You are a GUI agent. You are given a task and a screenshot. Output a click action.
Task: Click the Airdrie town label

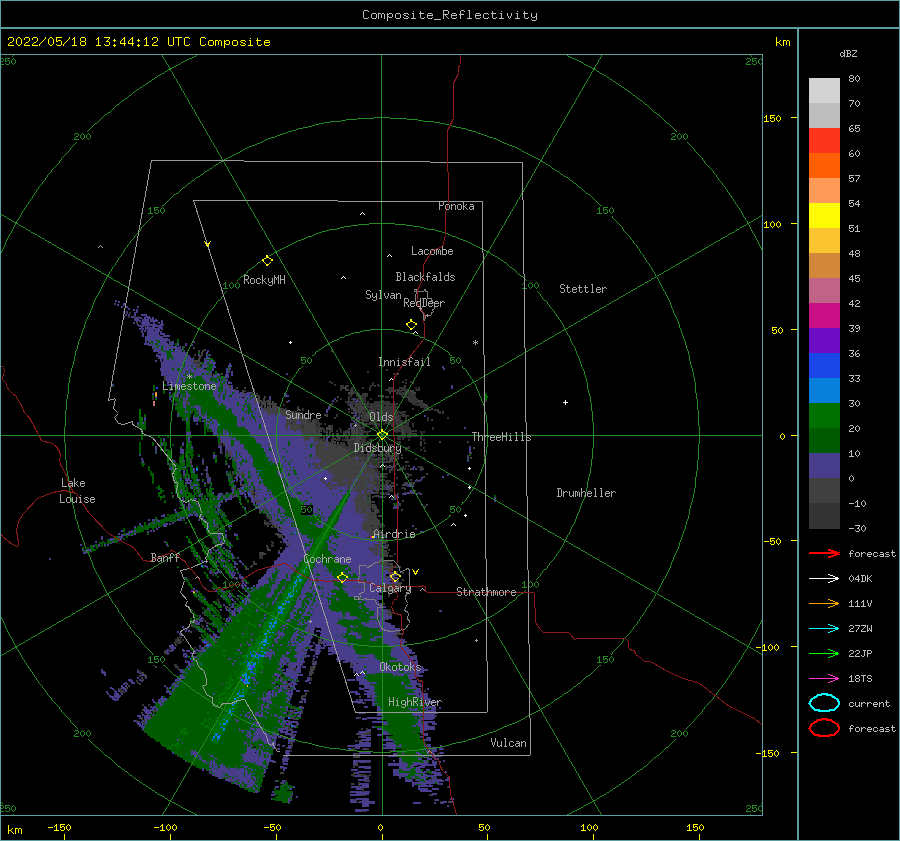click(394, 534)
